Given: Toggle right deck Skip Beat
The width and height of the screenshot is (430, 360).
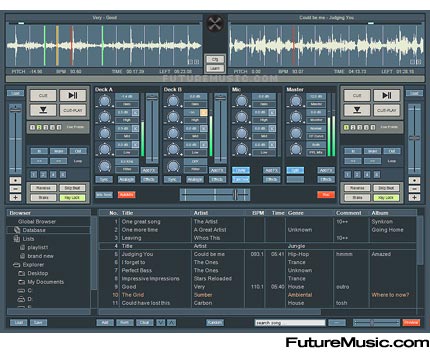Looking at the screenshot, I should coord(386,188).
